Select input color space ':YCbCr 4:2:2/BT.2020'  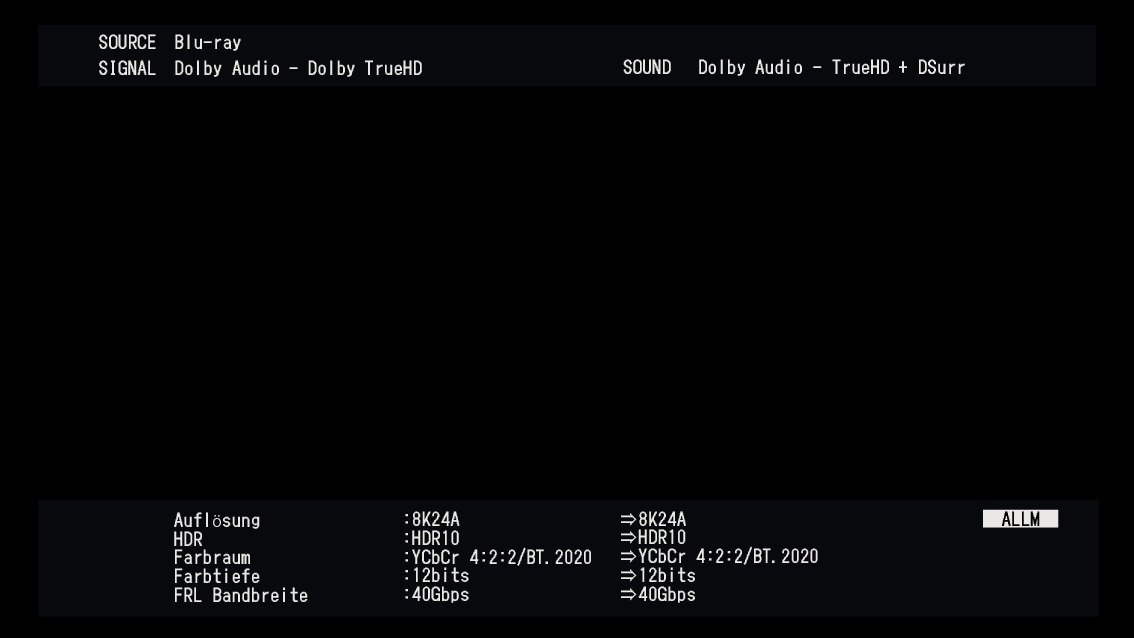[498, 557]
